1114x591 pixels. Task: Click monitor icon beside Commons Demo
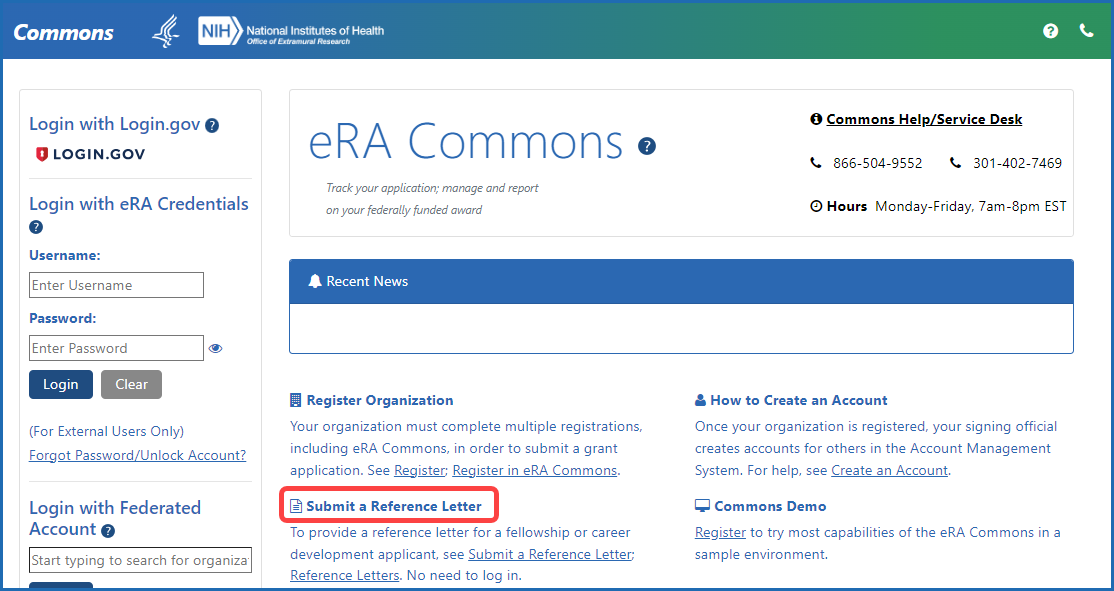pyautogui.click(x=702, y=506)
